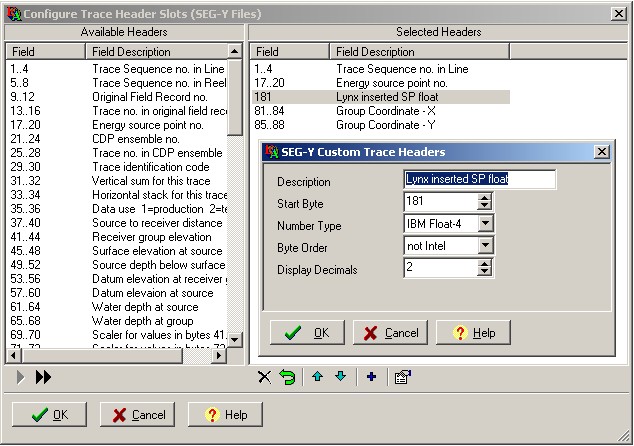
Task: Click Field Description column header in Available Headers
Action: click(156, 52)
